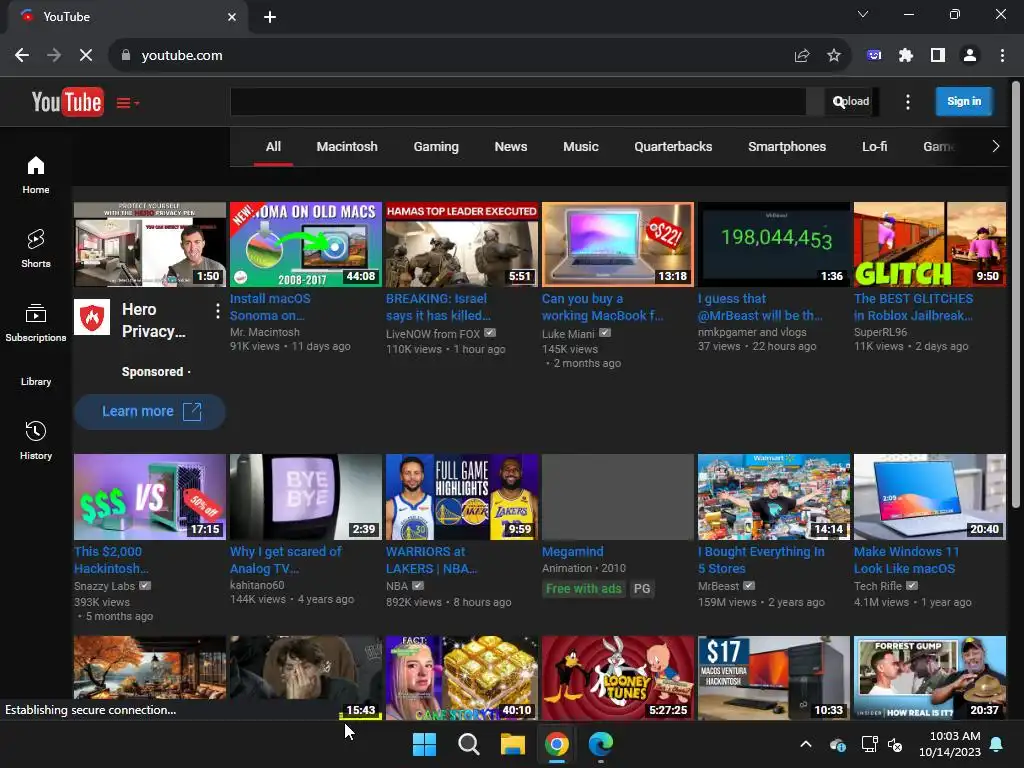This screenshot has height=768, width=1024.
Task: Open Can you buy a working MacBook link
Action: click(602, 307)
